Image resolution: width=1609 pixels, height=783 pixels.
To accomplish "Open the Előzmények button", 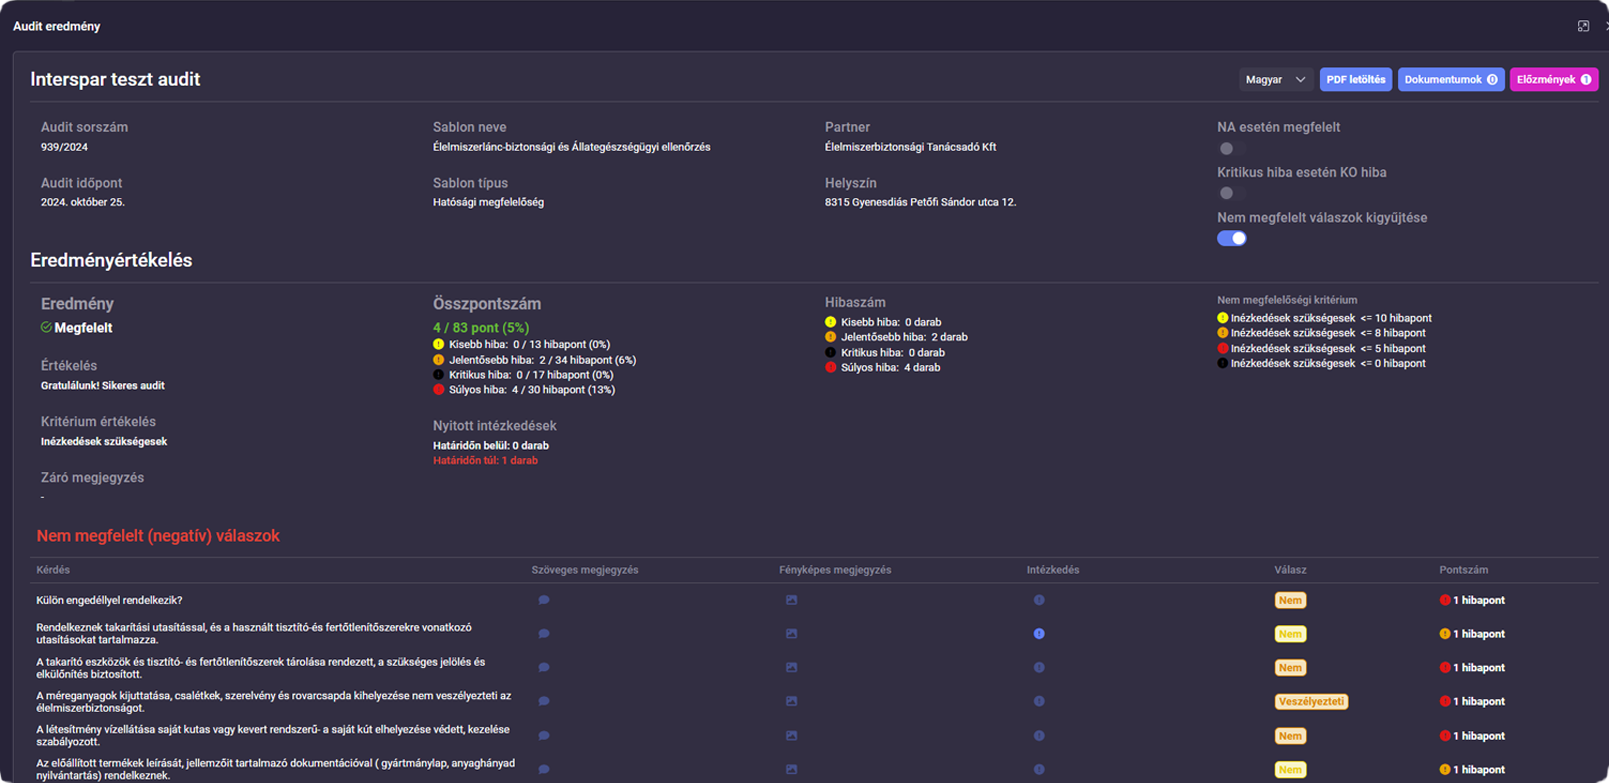I will pyautogui.click(x=1553, y=79).
